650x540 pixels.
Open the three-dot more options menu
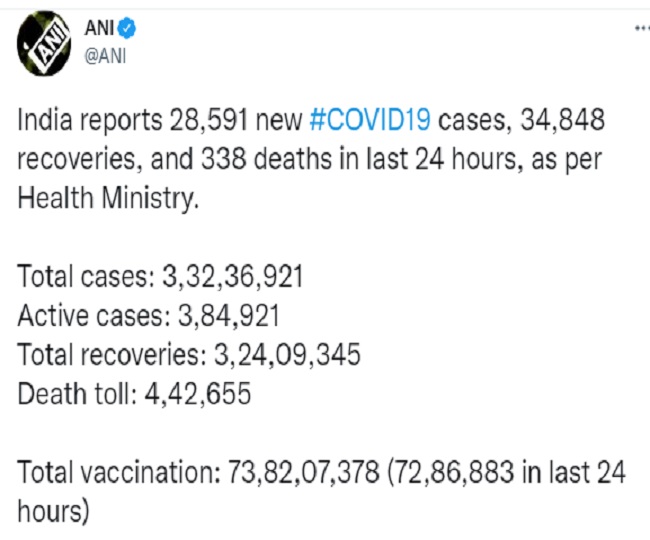tap(642, 29)
